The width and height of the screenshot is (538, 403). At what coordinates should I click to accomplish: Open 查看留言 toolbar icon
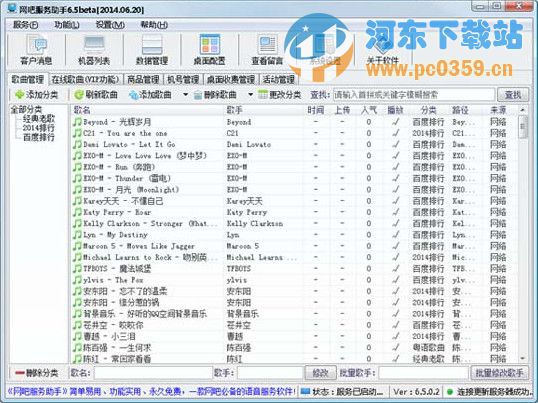coord(267,50)
